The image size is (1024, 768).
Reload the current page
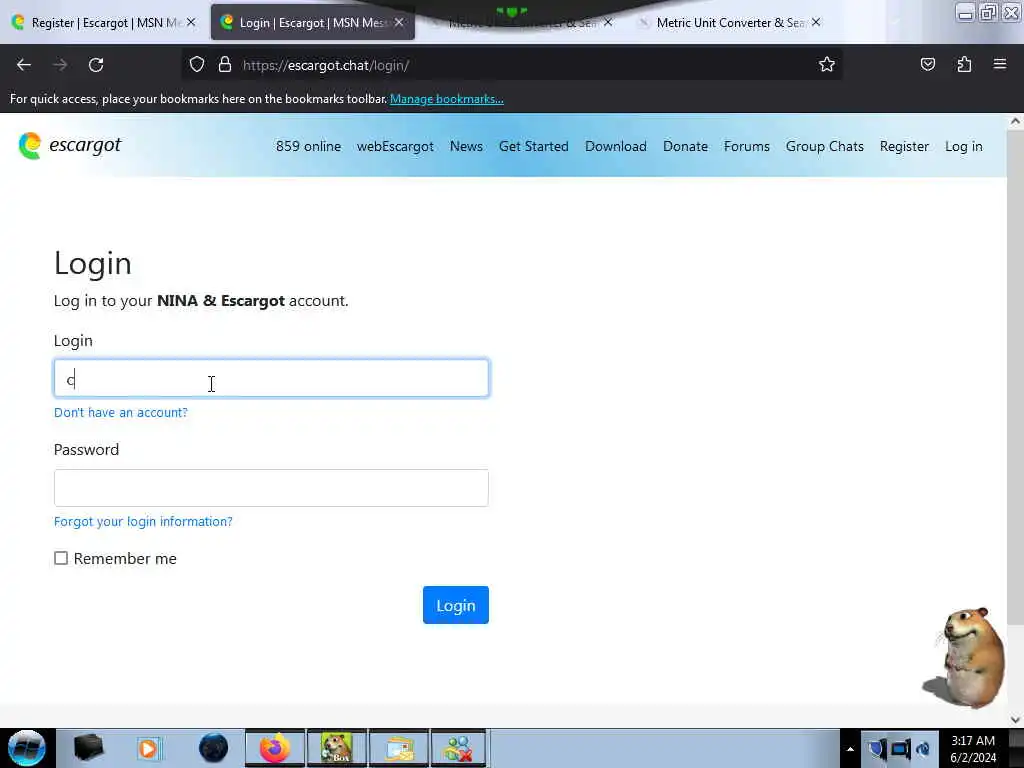[96, 65]
